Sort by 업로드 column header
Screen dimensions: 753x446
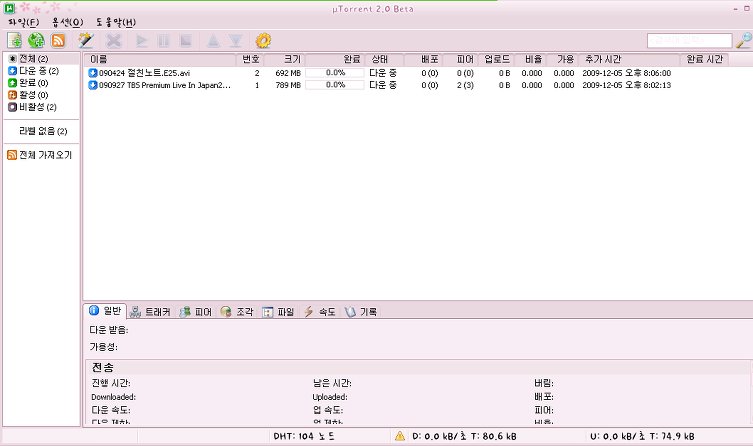pos(496,59)
